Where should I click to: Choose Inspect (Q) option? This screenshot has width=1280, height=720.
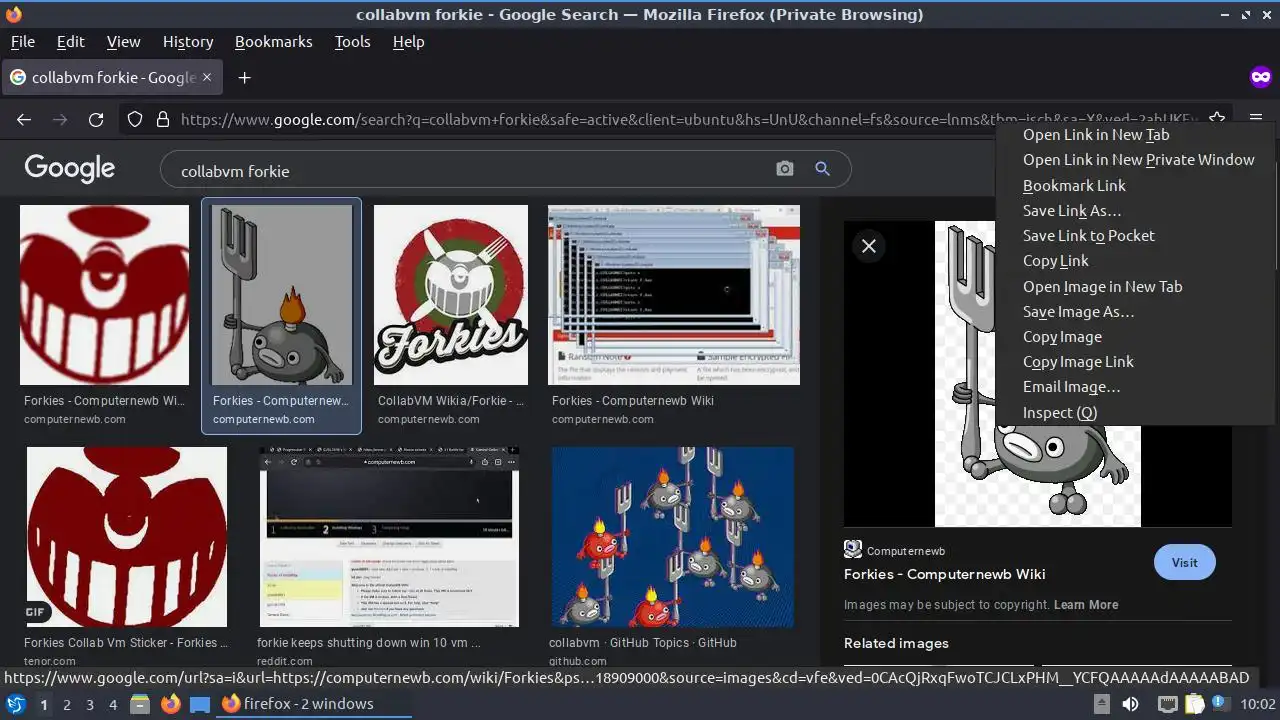pyautogui.click(x=1135, y=413)
